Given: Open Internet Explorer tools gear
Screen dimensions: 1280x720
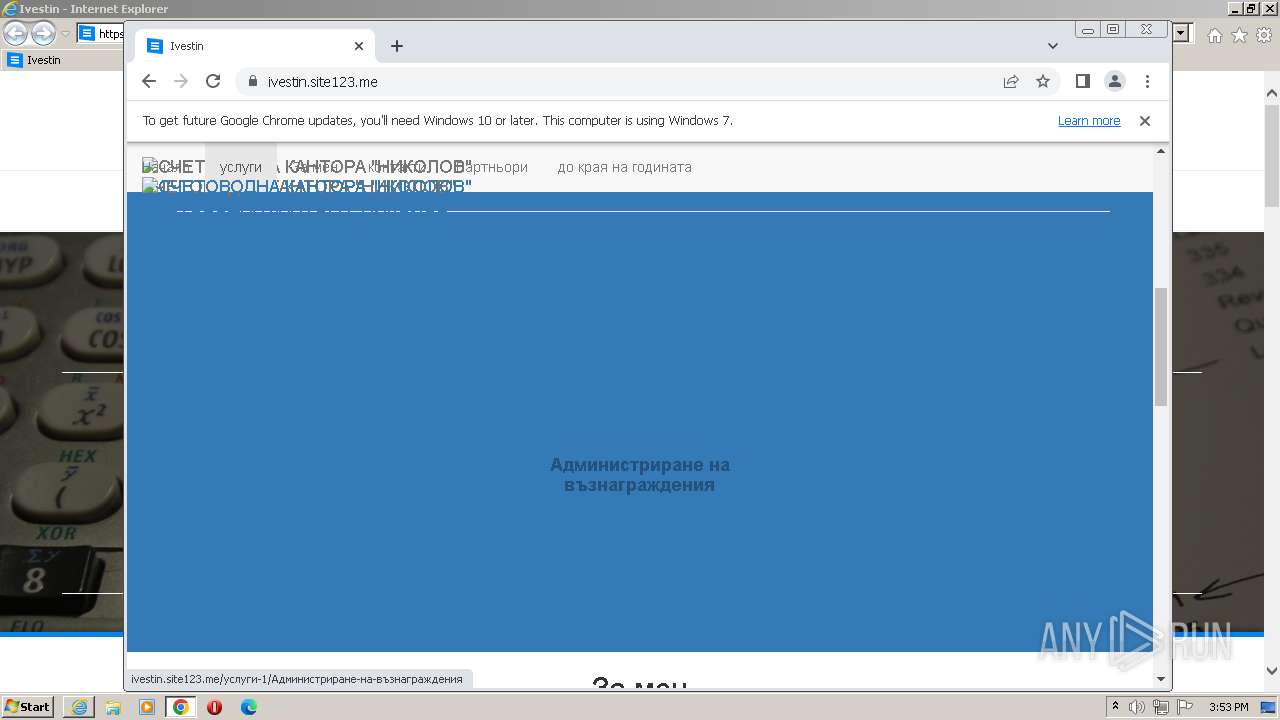Looking at the screenshot, I should click(x=1264, y=35).
